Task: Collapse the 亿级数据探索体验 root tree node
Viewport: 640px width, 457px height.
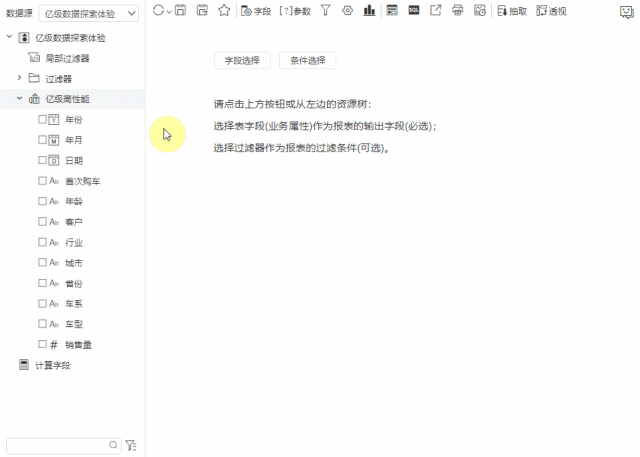Action: (x=9, y=37)
